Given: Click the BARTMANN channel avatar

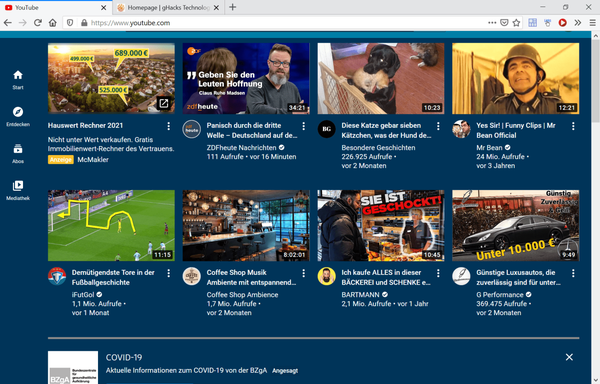Looking at the screenshot, I should (326, 277).
